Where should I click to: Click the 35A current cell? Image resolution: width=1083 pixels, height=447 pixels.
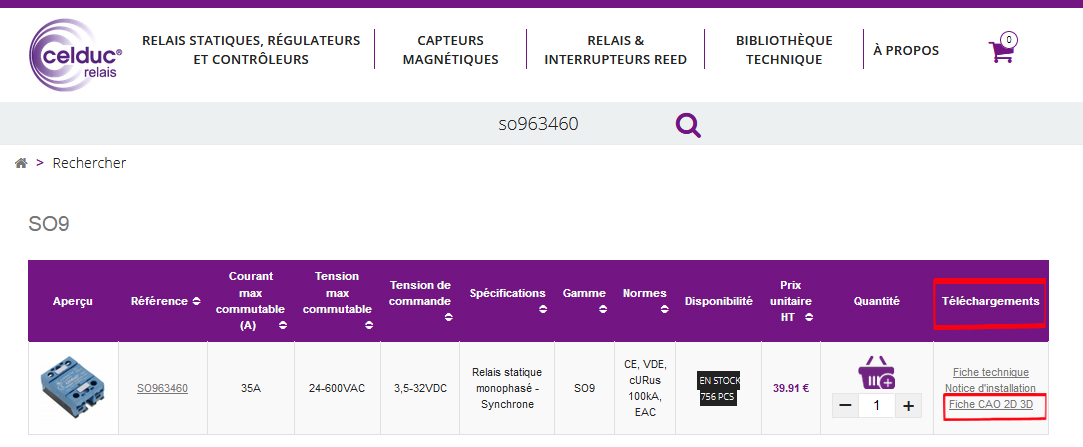coord(251,388)
